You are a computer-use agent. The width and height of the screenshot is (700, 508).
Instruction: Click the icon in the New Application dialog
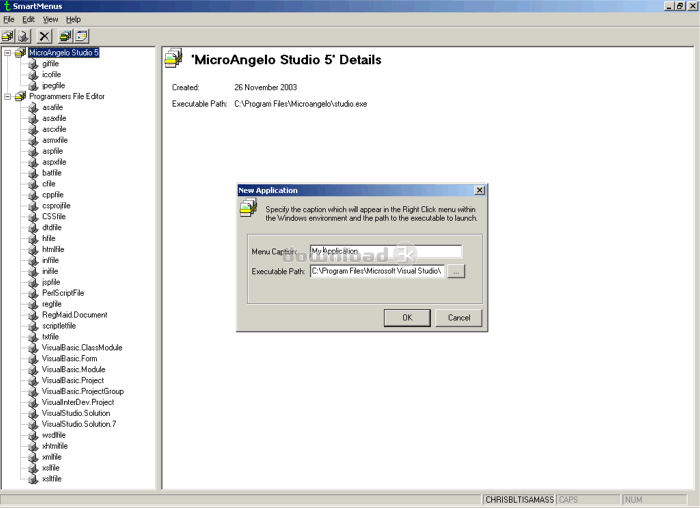[248, 208]
